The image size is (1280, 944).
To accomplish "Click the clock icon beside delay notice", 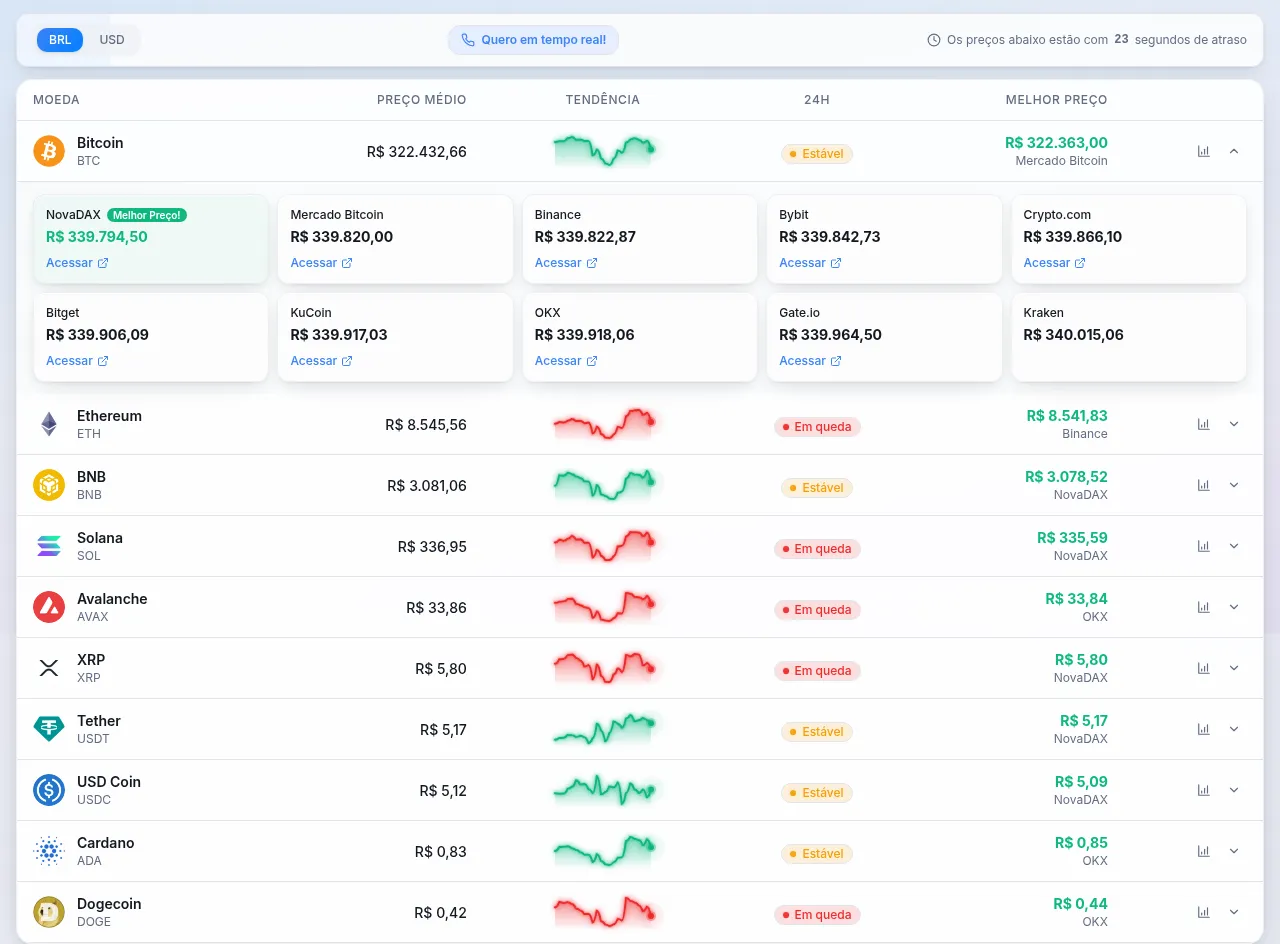I will click(934, 40).
